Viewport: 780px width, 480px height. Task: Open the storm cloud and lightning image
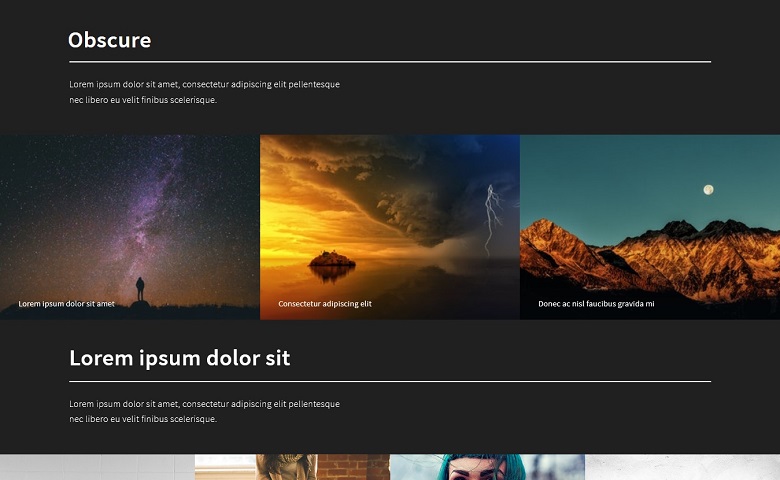390,227
